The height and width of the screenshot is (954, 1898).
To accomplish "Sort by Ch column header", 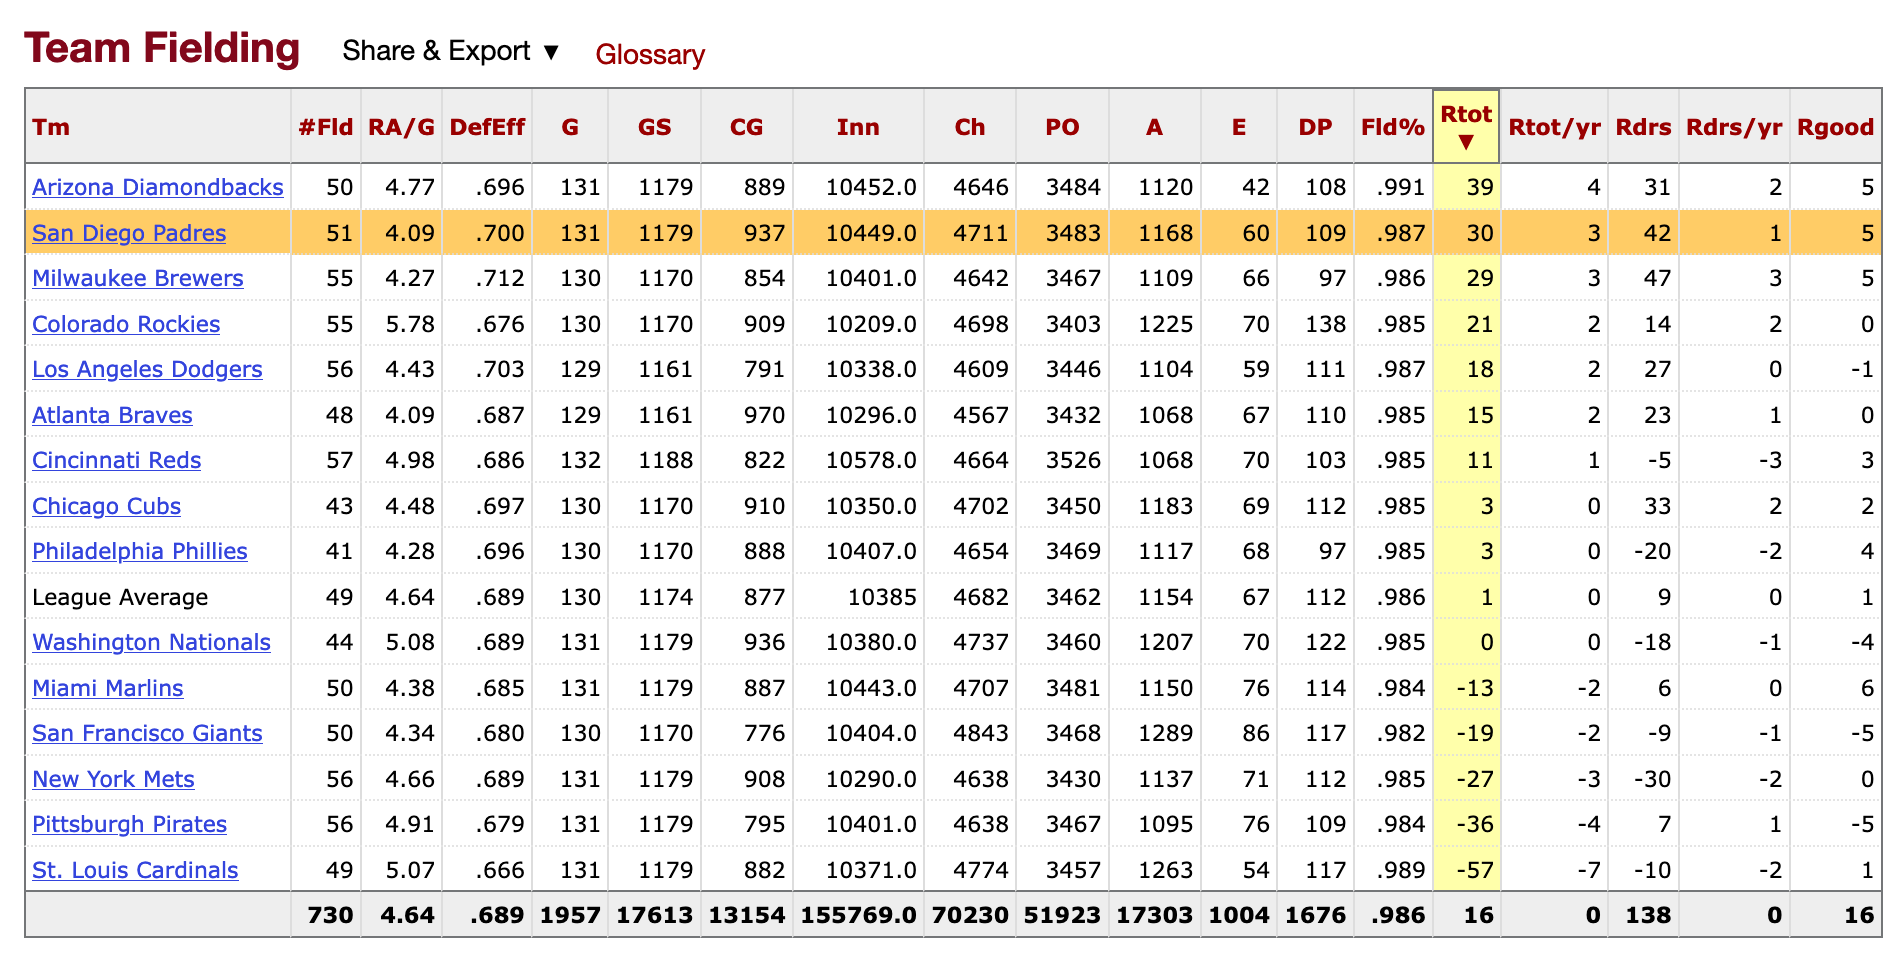I will 970,127.
